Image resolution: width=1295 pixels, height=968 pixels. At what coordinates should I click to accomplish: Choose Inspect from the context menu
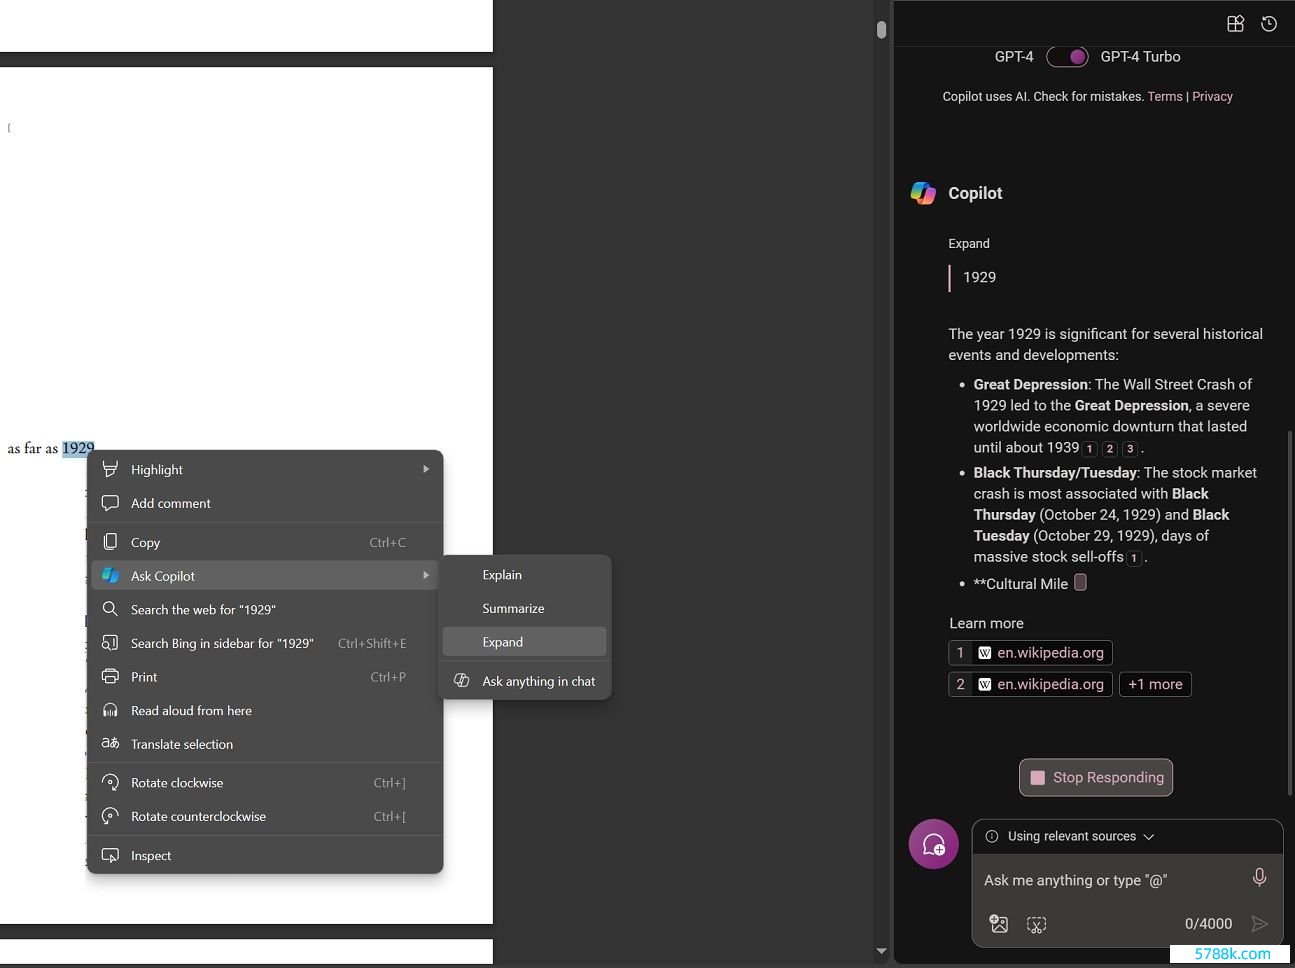[x=265, y=855]
